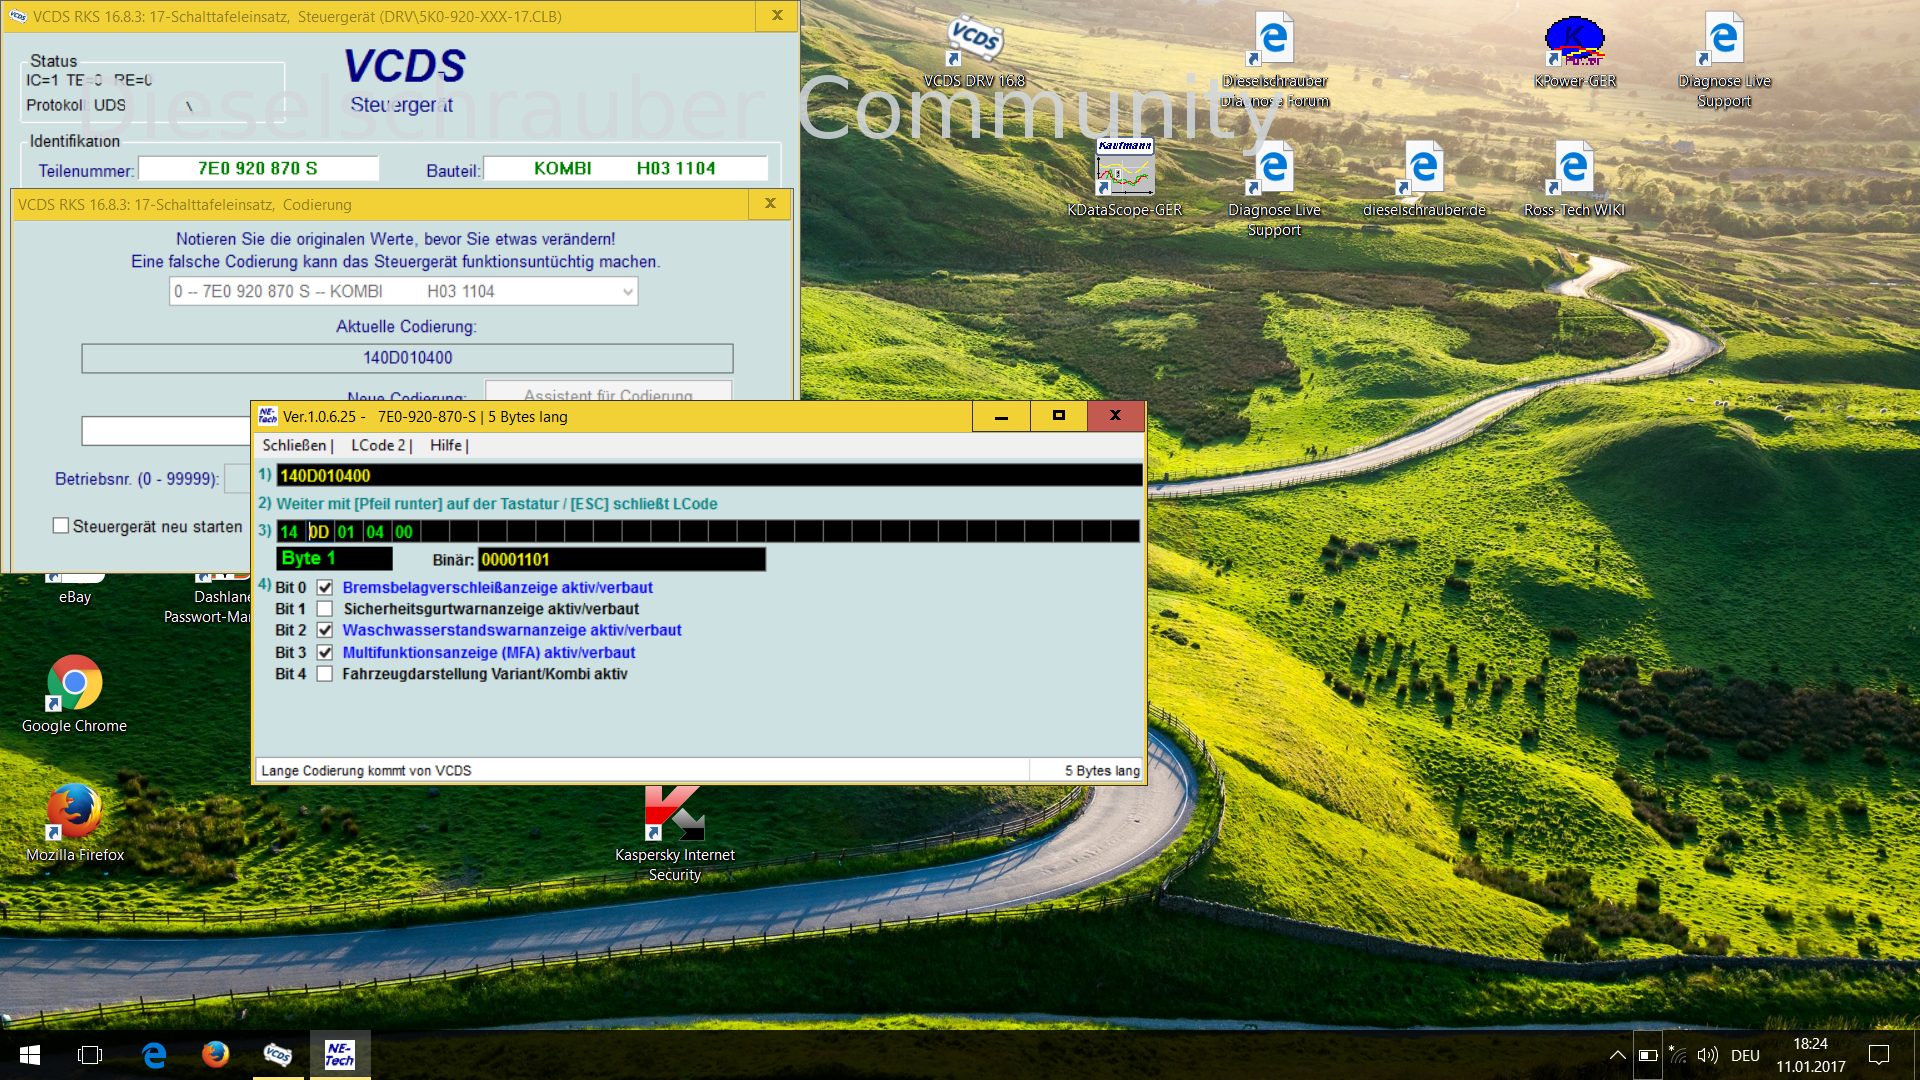Click Bremsbelagverschleißanzeige aktiv/verbaut label
Viewport: 1920px width, 1080px height.
[497, 588]
